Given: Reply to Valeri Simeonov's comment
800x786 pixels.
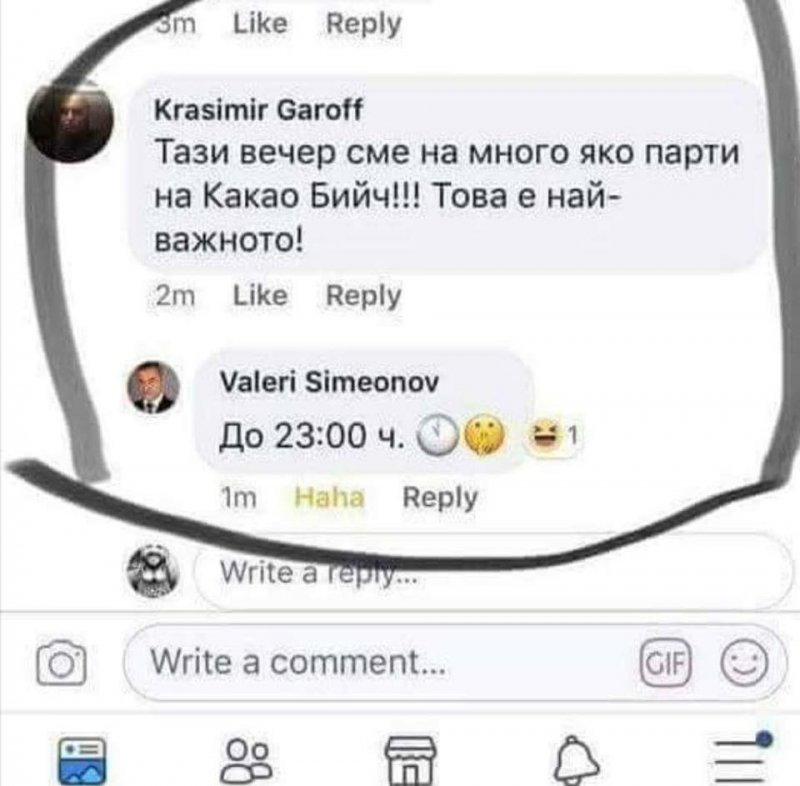Looking at the screenshot, I should [x=440, y=498].
